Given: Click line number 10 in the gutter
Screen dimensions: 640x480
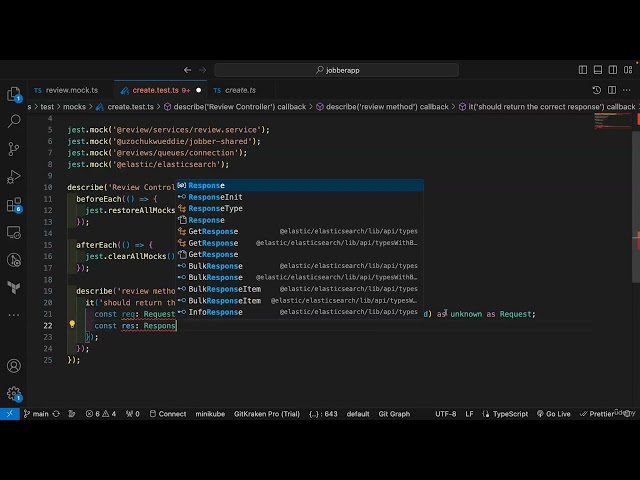Looking at the screenshot, I should point(48,187).
